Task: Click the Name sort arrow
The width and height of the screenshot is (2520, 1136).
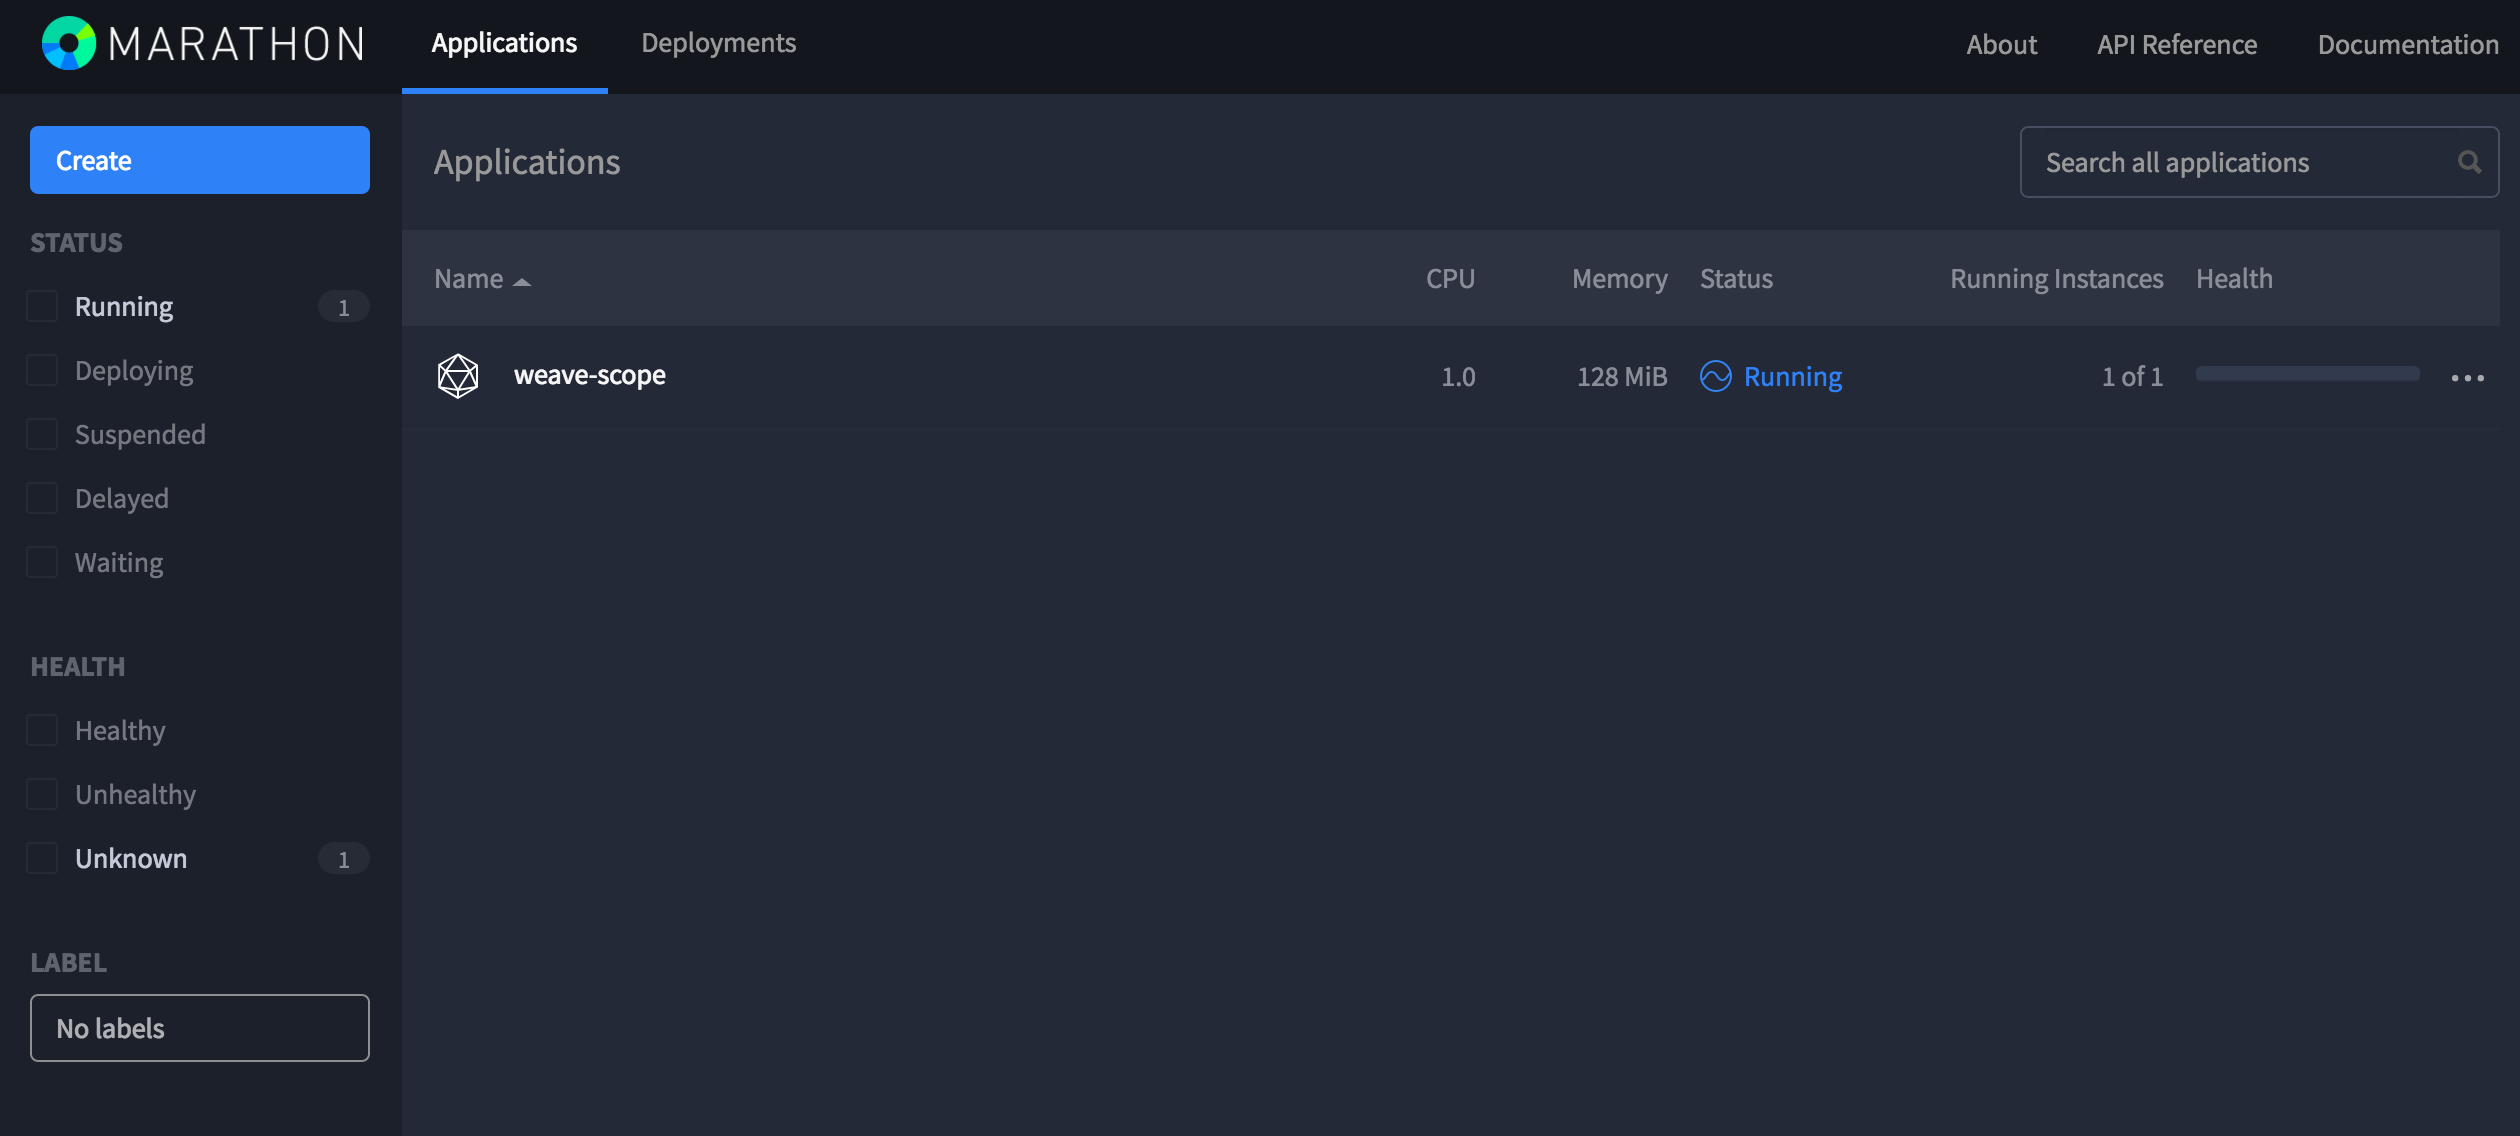Action: 522,282
